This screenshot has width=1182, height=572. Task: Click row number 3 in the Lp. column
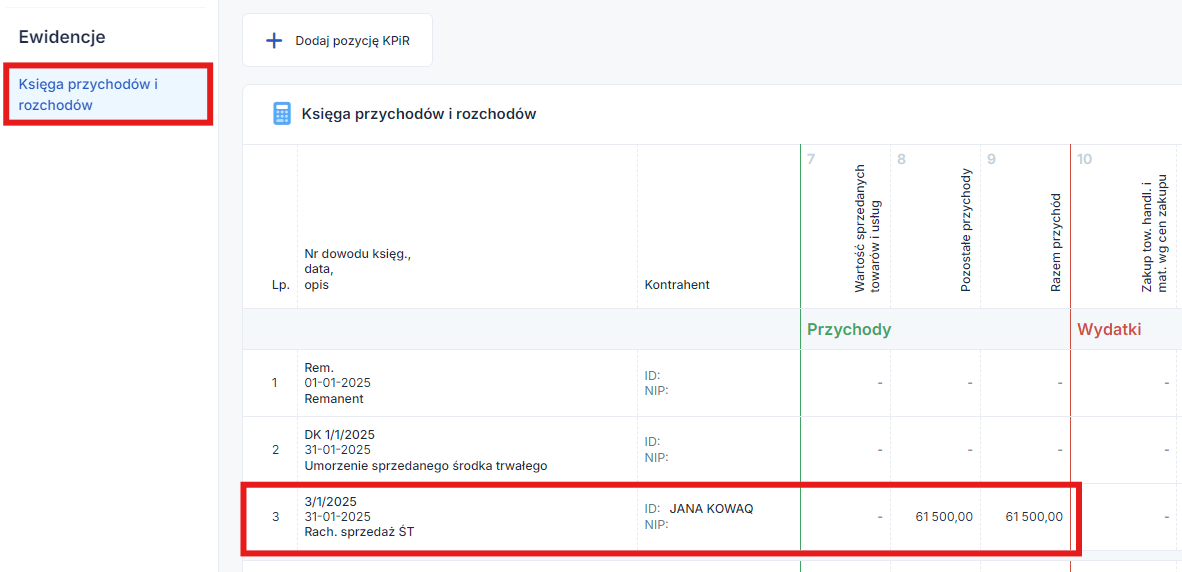click(274, 516)
